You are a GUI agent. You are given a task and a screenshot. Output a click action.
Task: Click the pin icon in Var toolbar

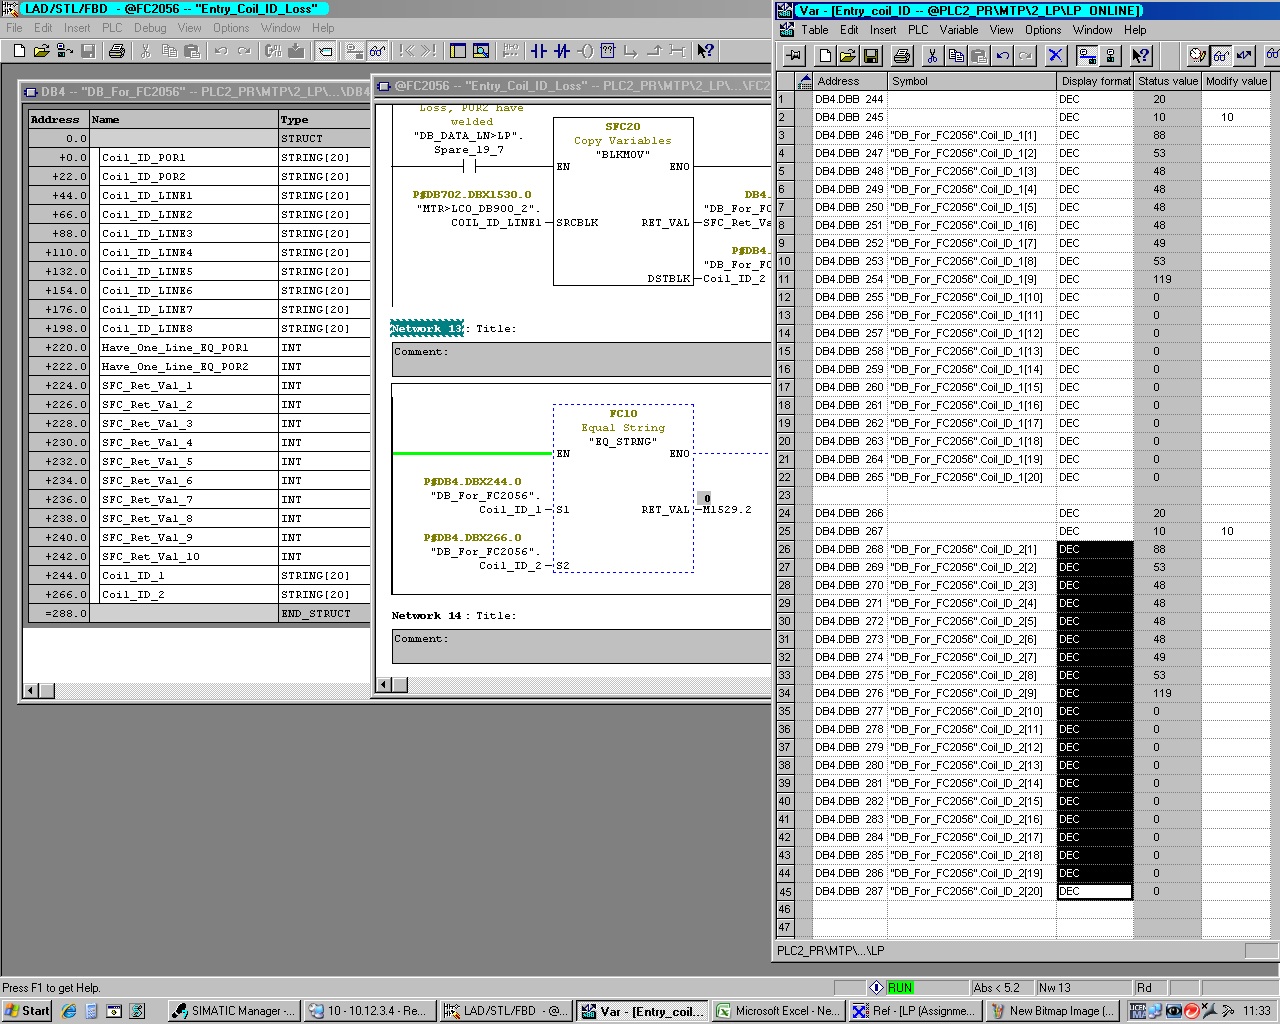point(794,55)
